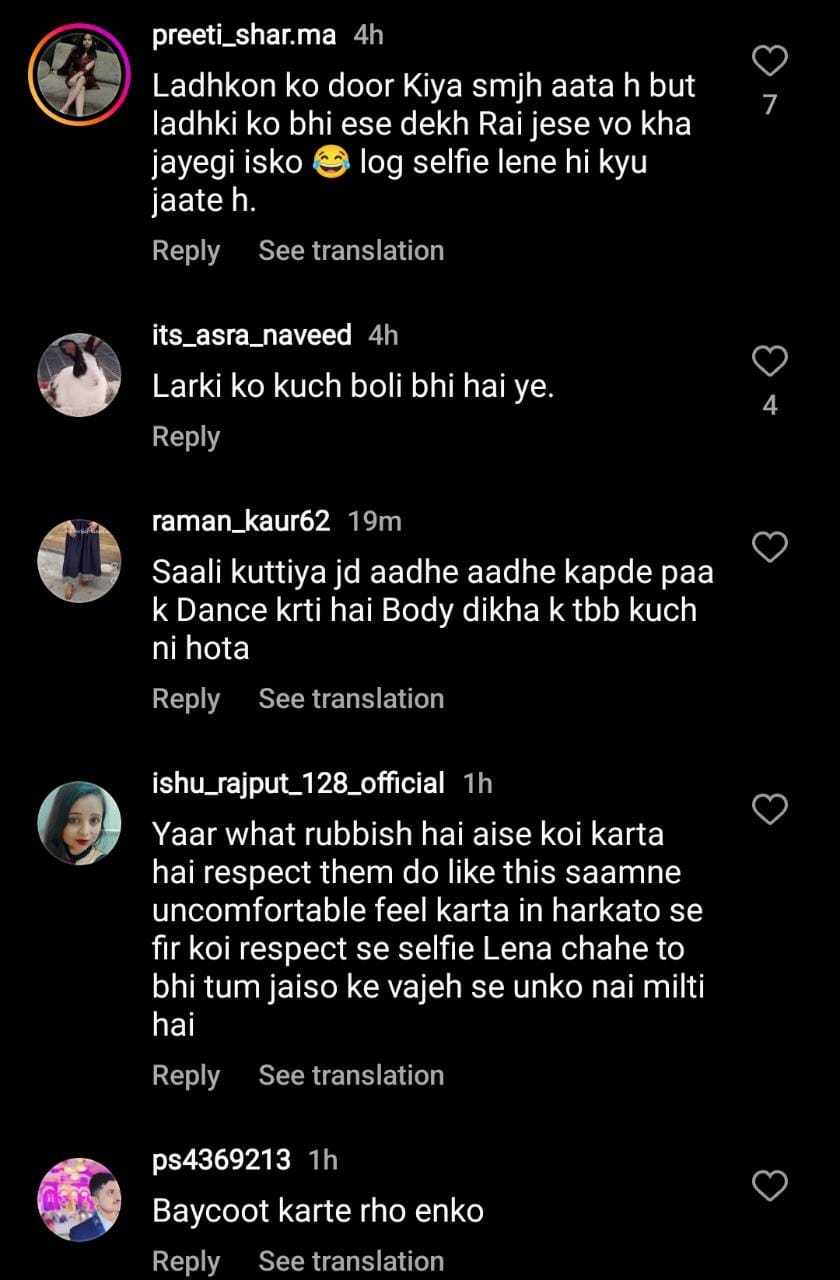This screenshot has height=1280, width=840.
Task: See translation of raman_kaur62's comment
Action: point(351,699)
